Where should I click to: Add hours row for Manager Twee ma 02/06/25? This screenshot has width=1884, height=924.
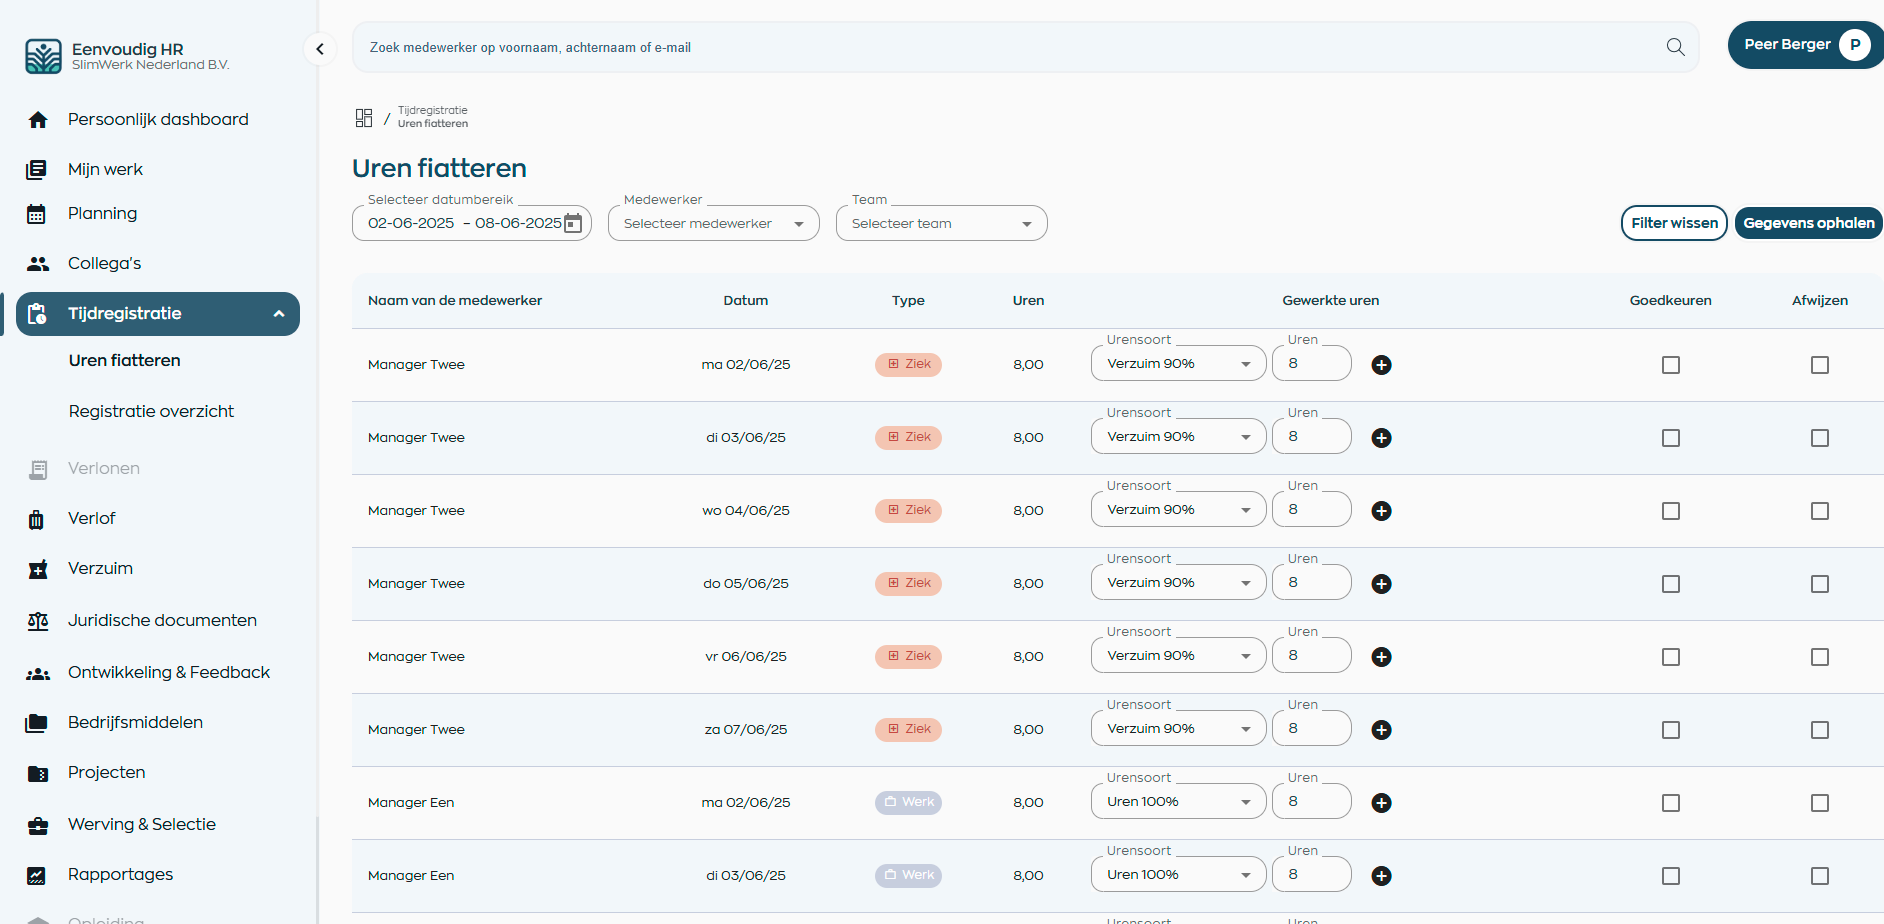coord(1381,365)
